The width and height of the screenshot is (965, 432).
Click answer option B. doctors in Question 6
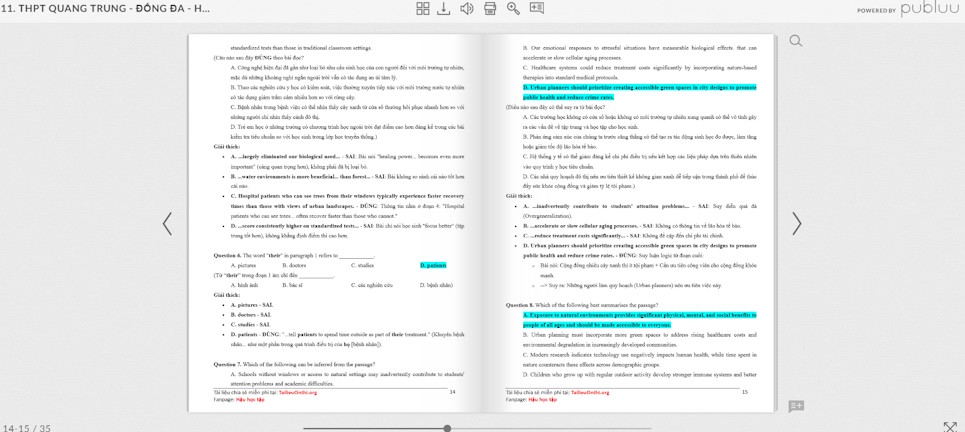point(294,265)
